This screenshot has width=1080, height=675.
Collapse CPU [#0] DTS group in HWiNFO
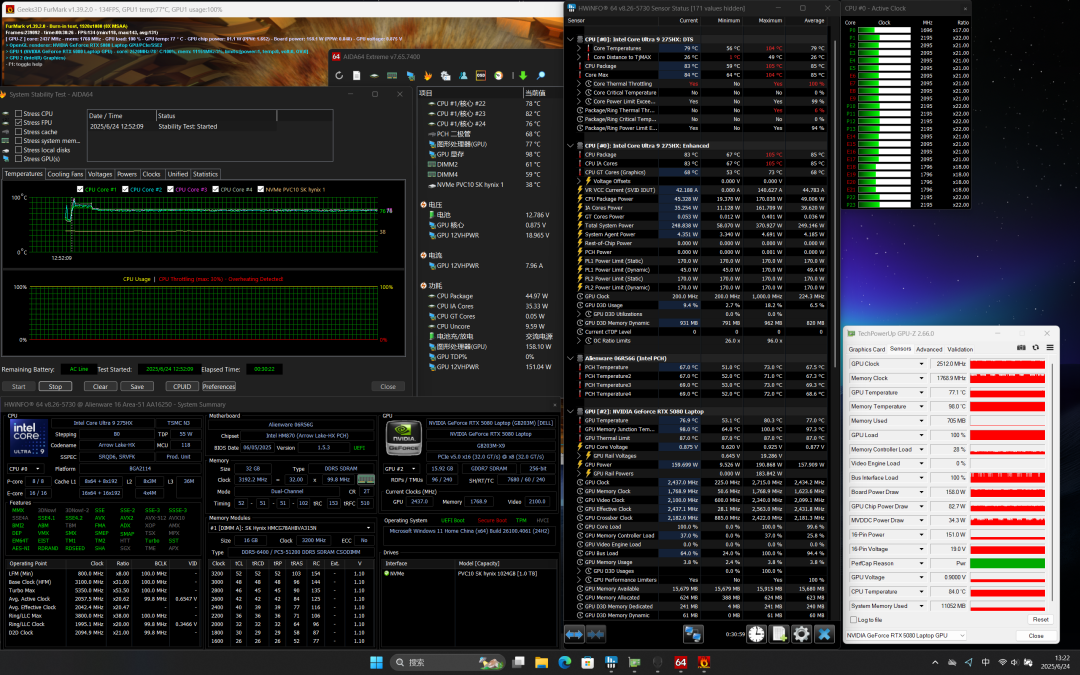(570, 39)
